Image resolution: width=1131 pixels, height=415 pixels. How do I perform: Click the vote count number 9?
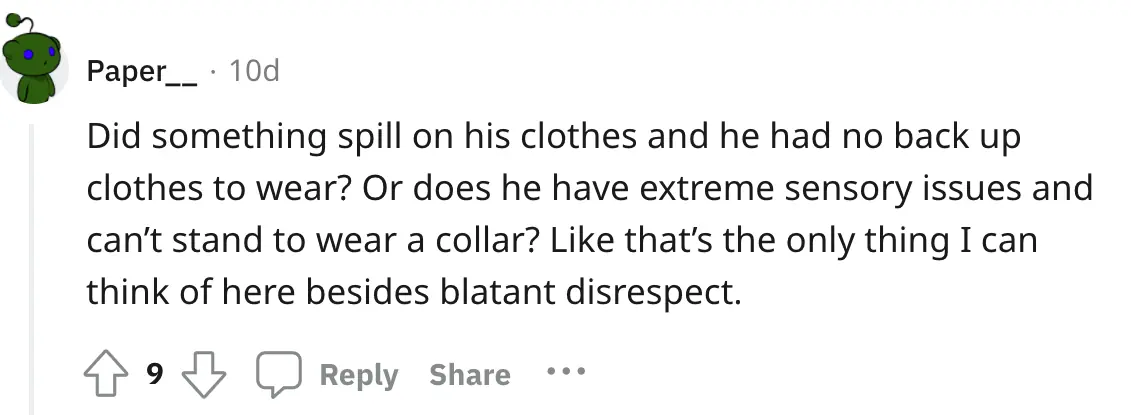(154, 375)
